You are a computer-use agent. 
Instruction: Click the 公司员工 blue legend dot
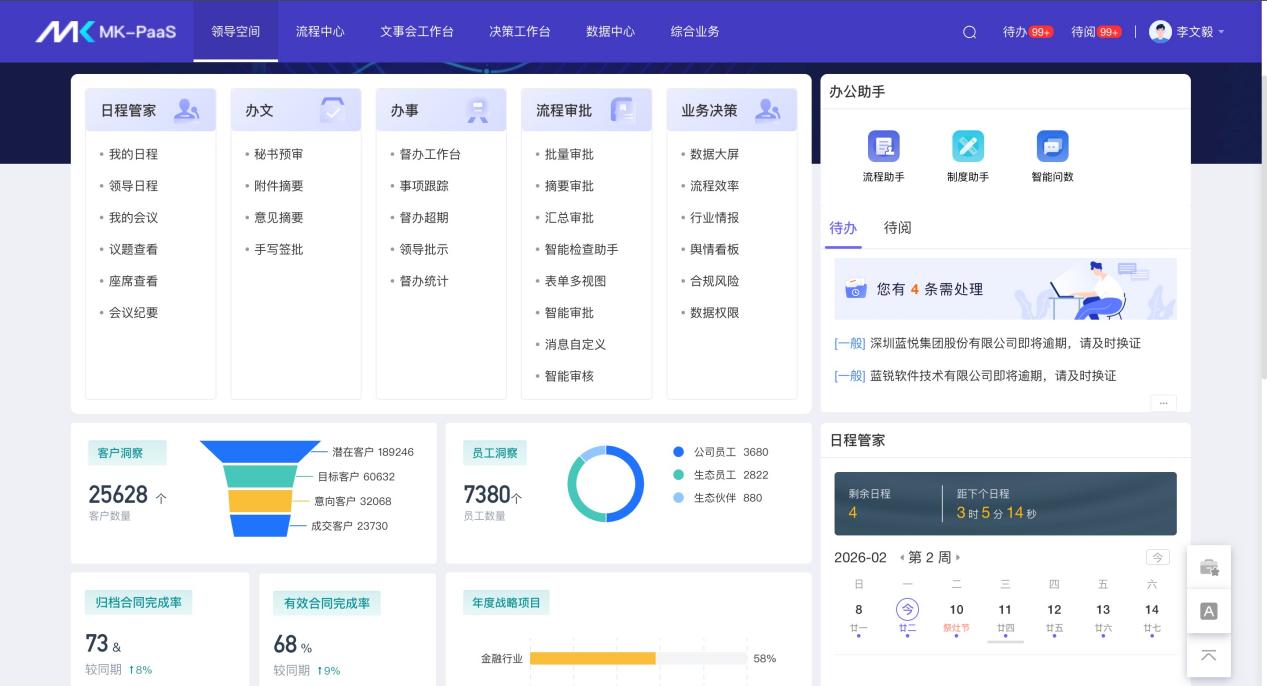(x=679, y=452)
